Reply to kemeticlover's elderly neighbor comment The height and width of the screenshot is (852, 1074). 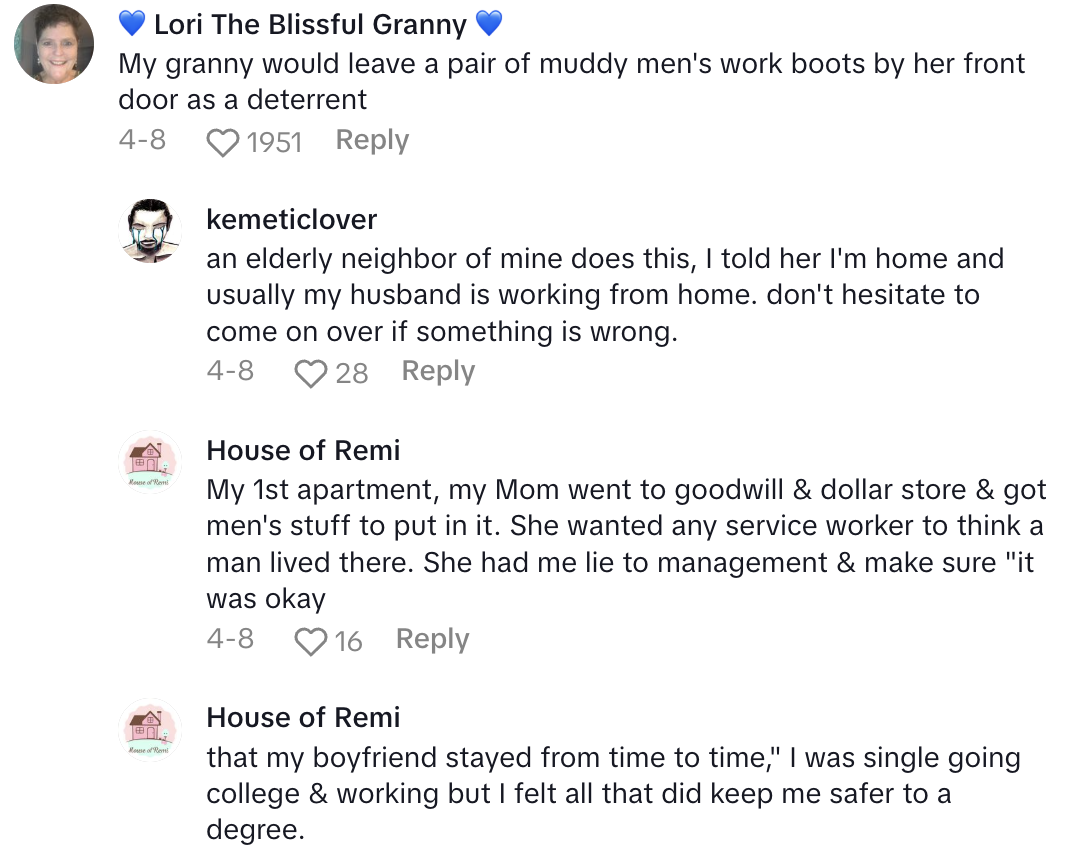[438, 372]
